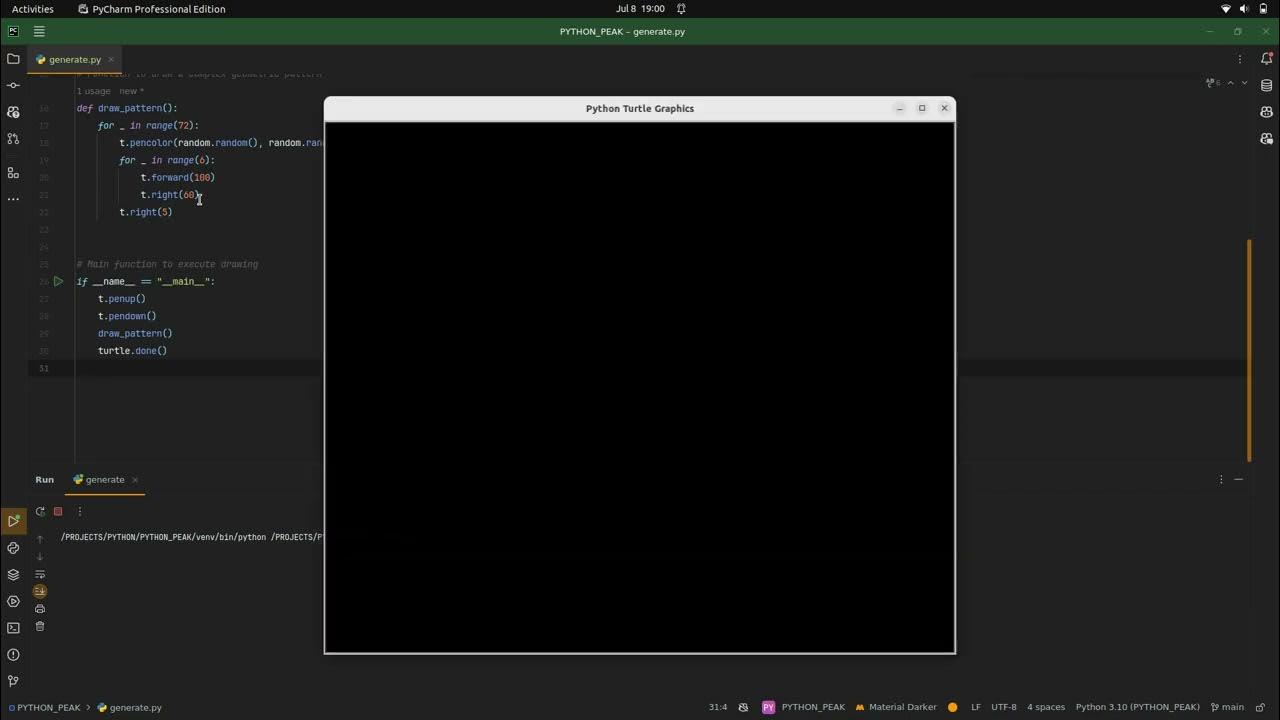The width and height of the screenshot is (1280, 720).
Task: Jump to next highlighted problem arrow
Action: pos(1244,83)
